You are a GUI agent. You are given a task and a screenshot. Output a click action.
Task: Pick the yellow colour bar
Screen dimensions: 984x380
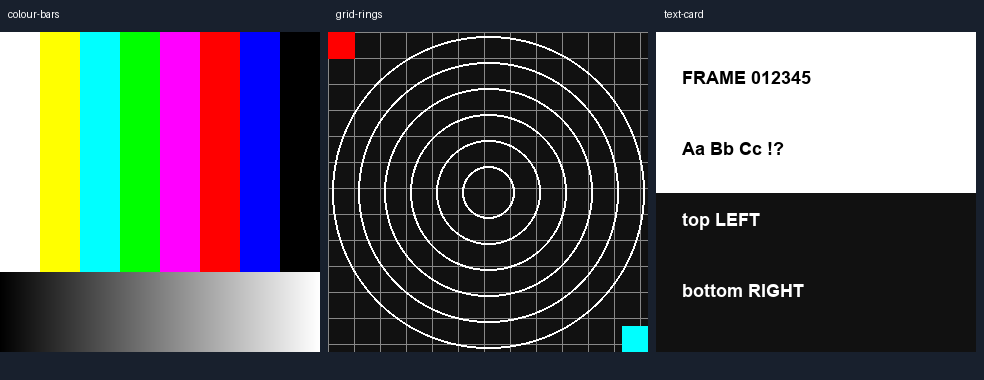tap(60, 152)
